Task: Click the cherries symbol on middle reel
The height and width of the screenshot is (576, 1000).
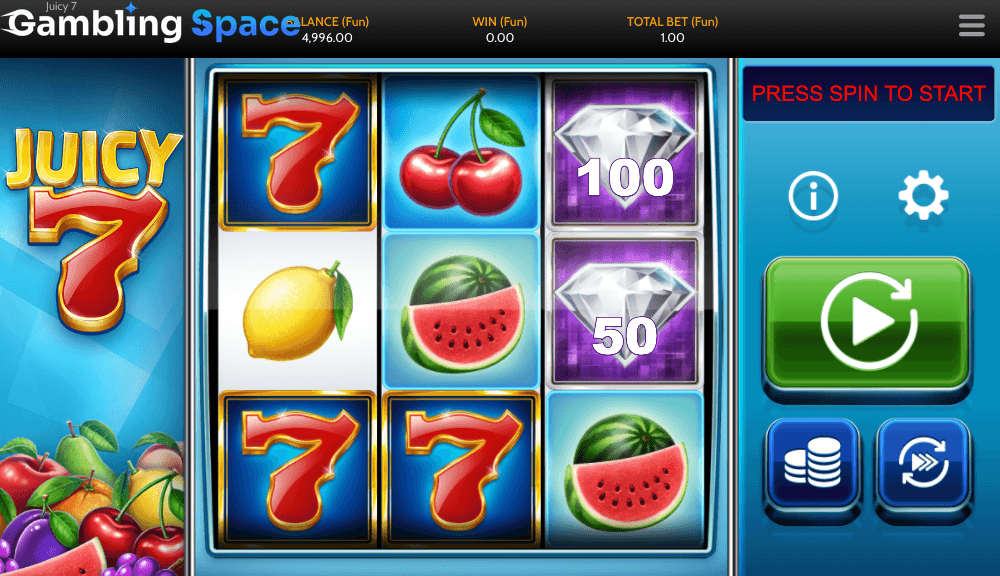Action: pos(460,152)
